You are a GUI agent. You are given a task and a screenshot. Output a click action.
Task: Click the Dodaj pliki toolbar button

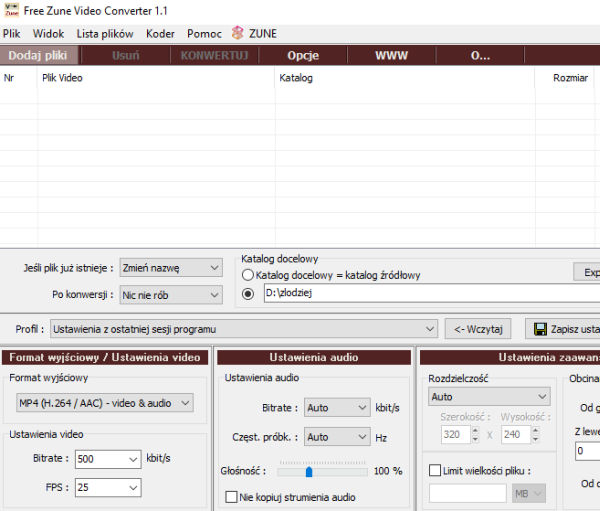click(x=38, y=56)
